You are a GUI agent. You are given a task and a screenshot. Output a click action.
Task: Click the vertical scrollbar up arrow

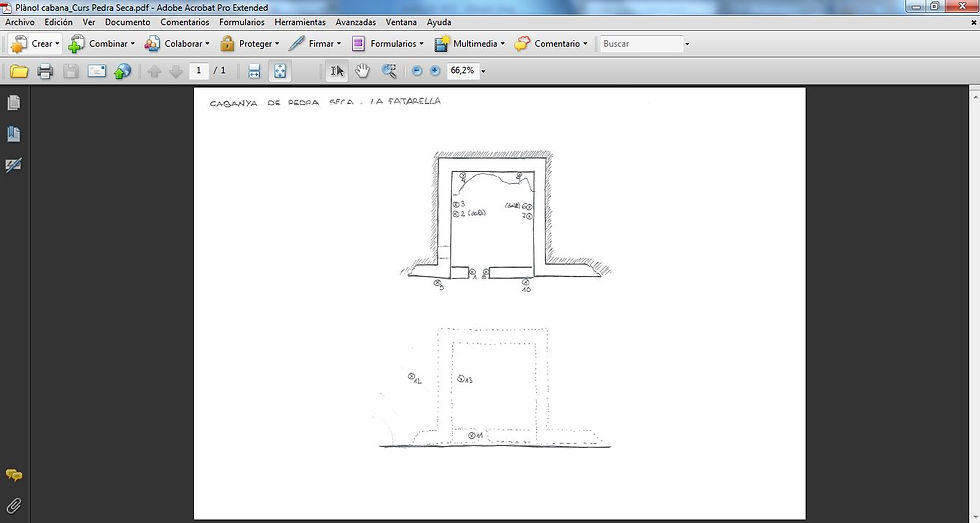(975, 96)
